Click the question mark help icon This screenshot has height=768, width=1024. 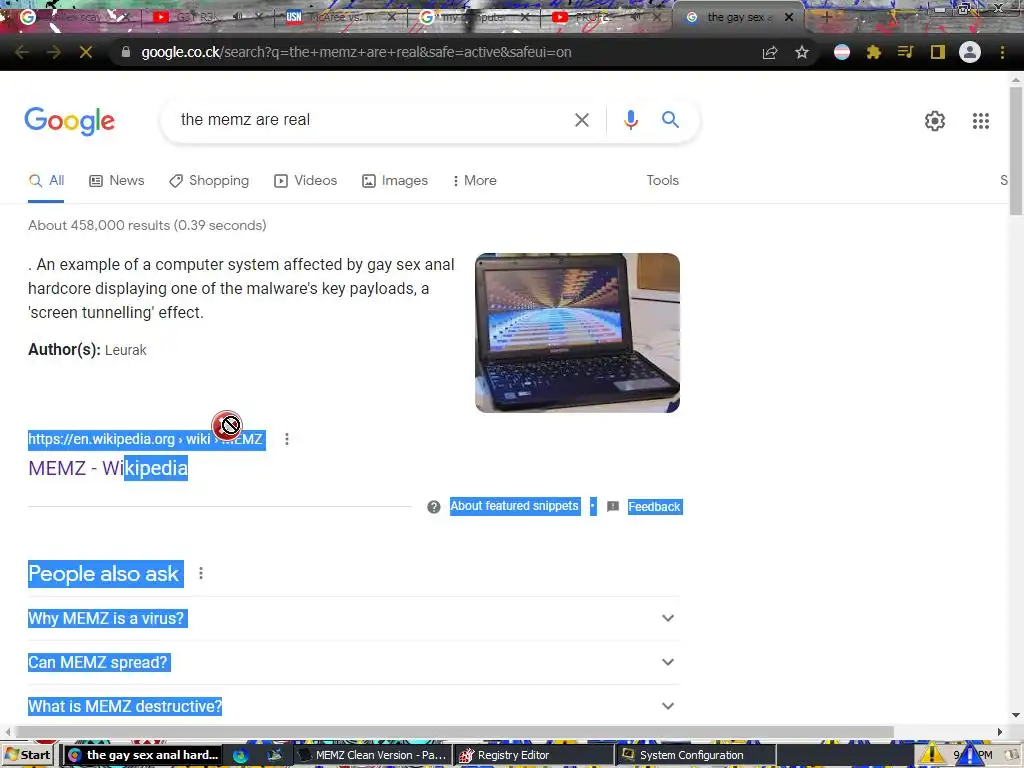[434, 507]
